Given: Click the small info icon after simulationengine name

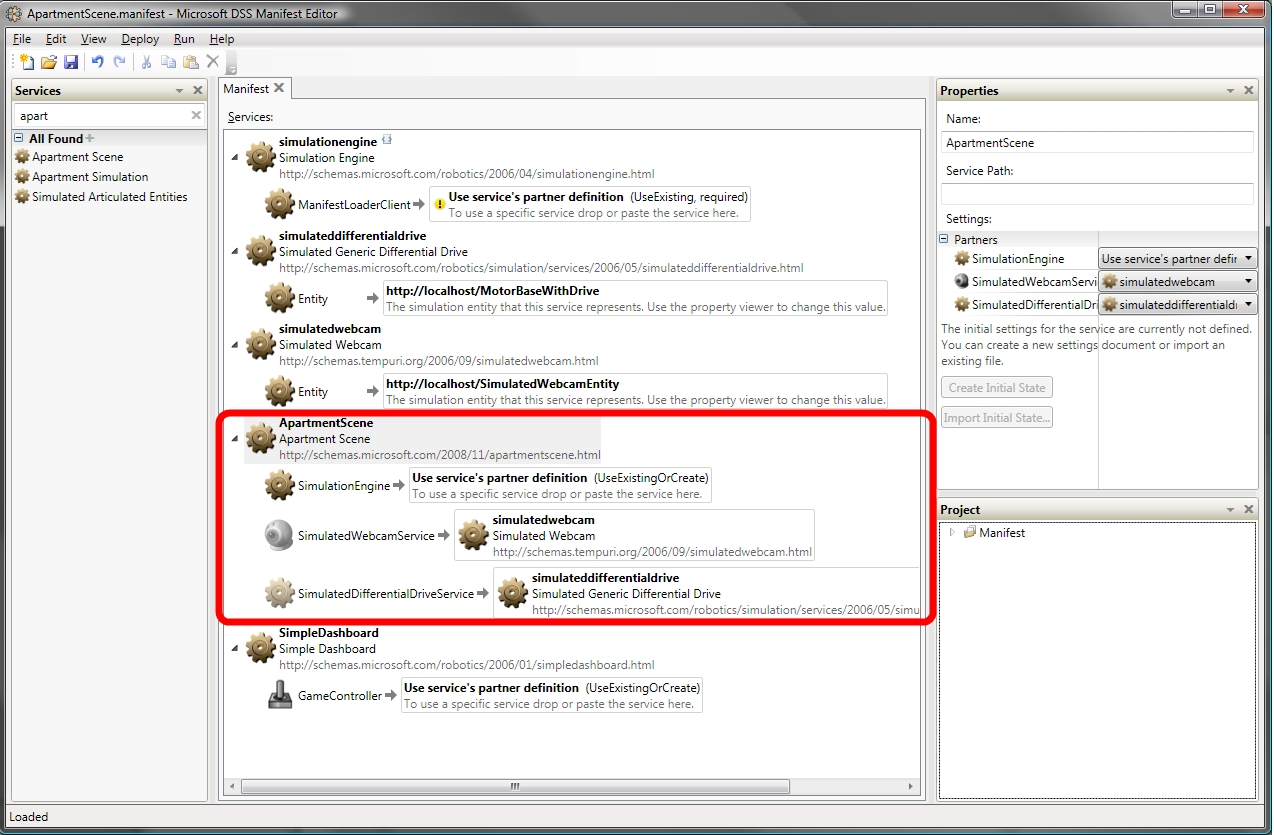Looking at the screenshot, I should coord(387,140).
